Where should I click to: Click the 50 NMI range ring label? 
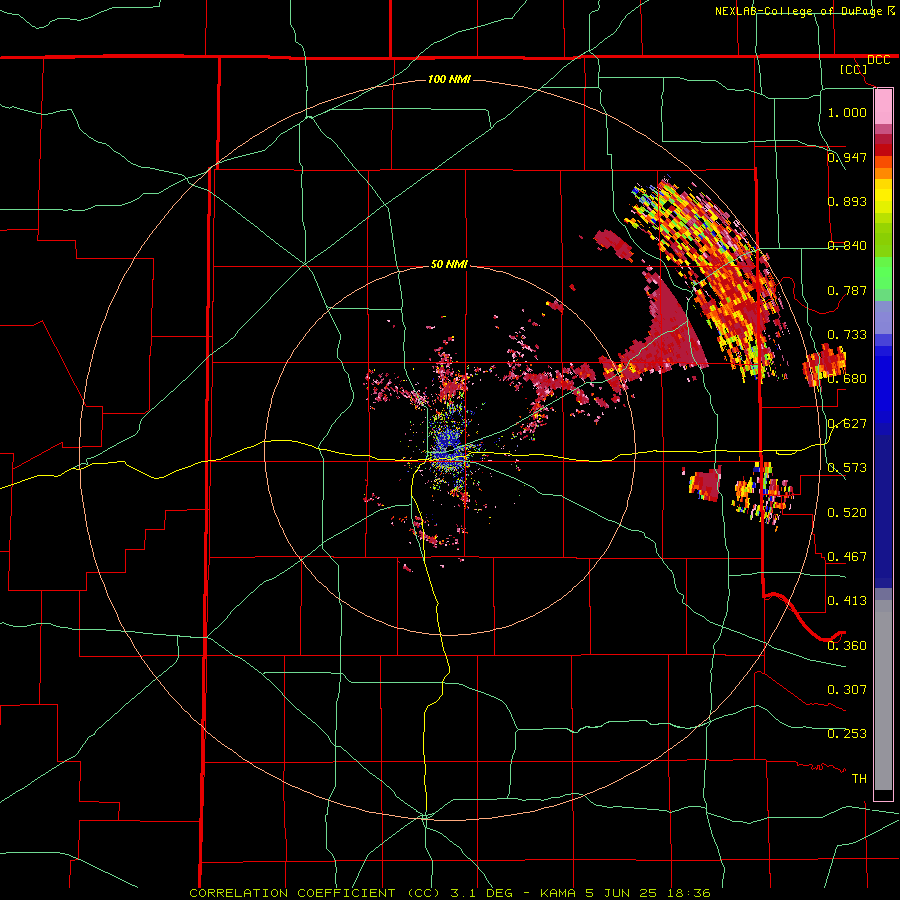pyautogui.click(x=449, y=264)
